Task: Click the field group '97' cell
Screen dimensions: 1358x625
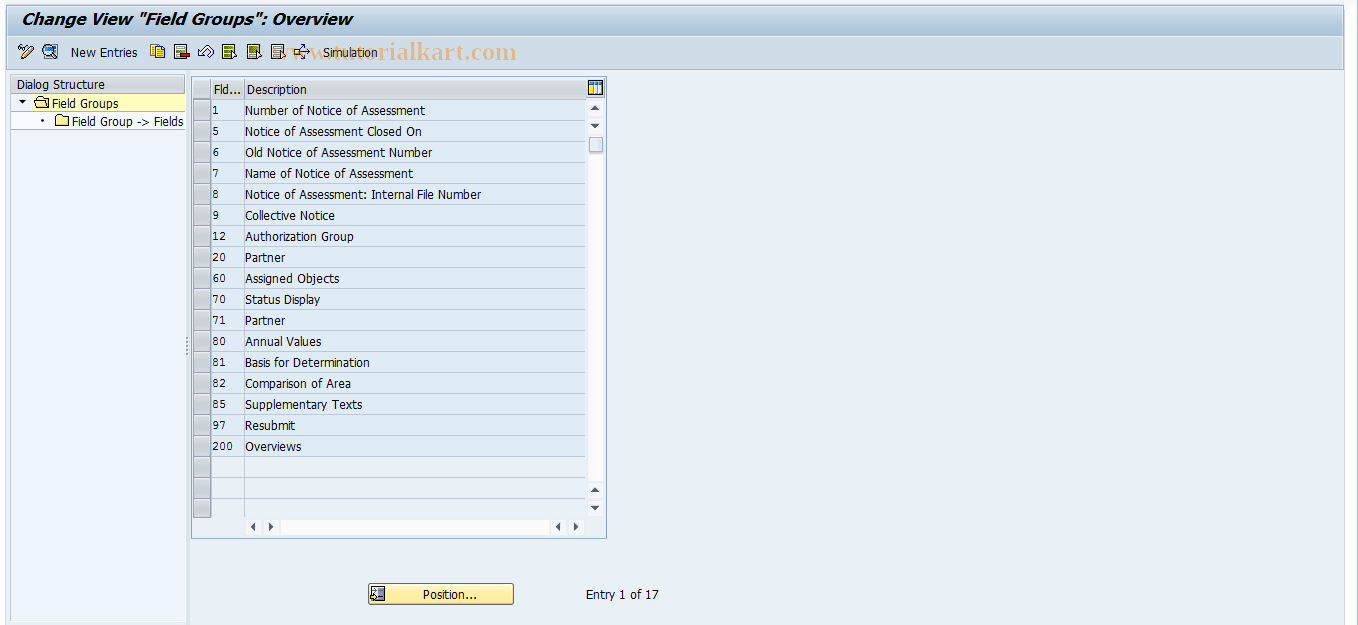Action: tap(227, 425)
